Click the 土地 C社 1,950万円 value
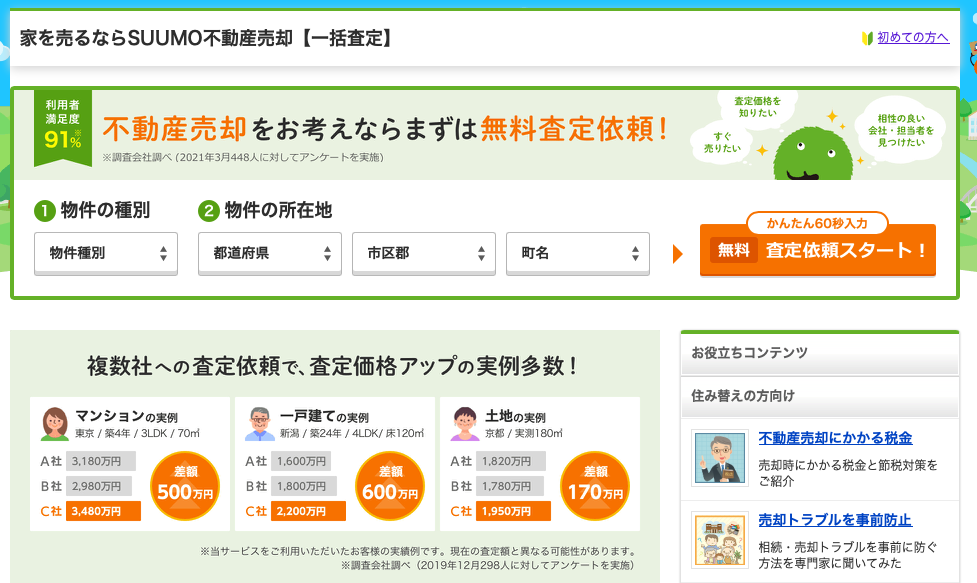977x583 pixels. point(513,511)
